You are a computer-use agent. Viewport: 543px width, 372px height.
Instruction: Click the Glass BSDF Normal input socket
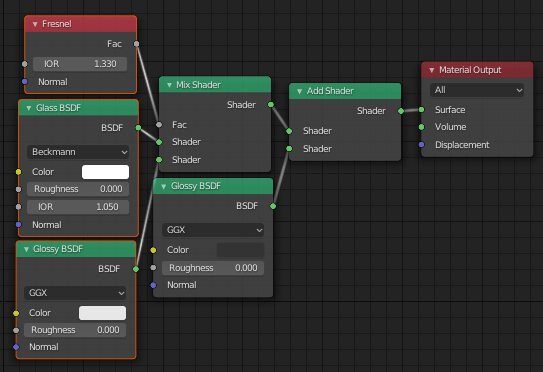pos(19,225)
